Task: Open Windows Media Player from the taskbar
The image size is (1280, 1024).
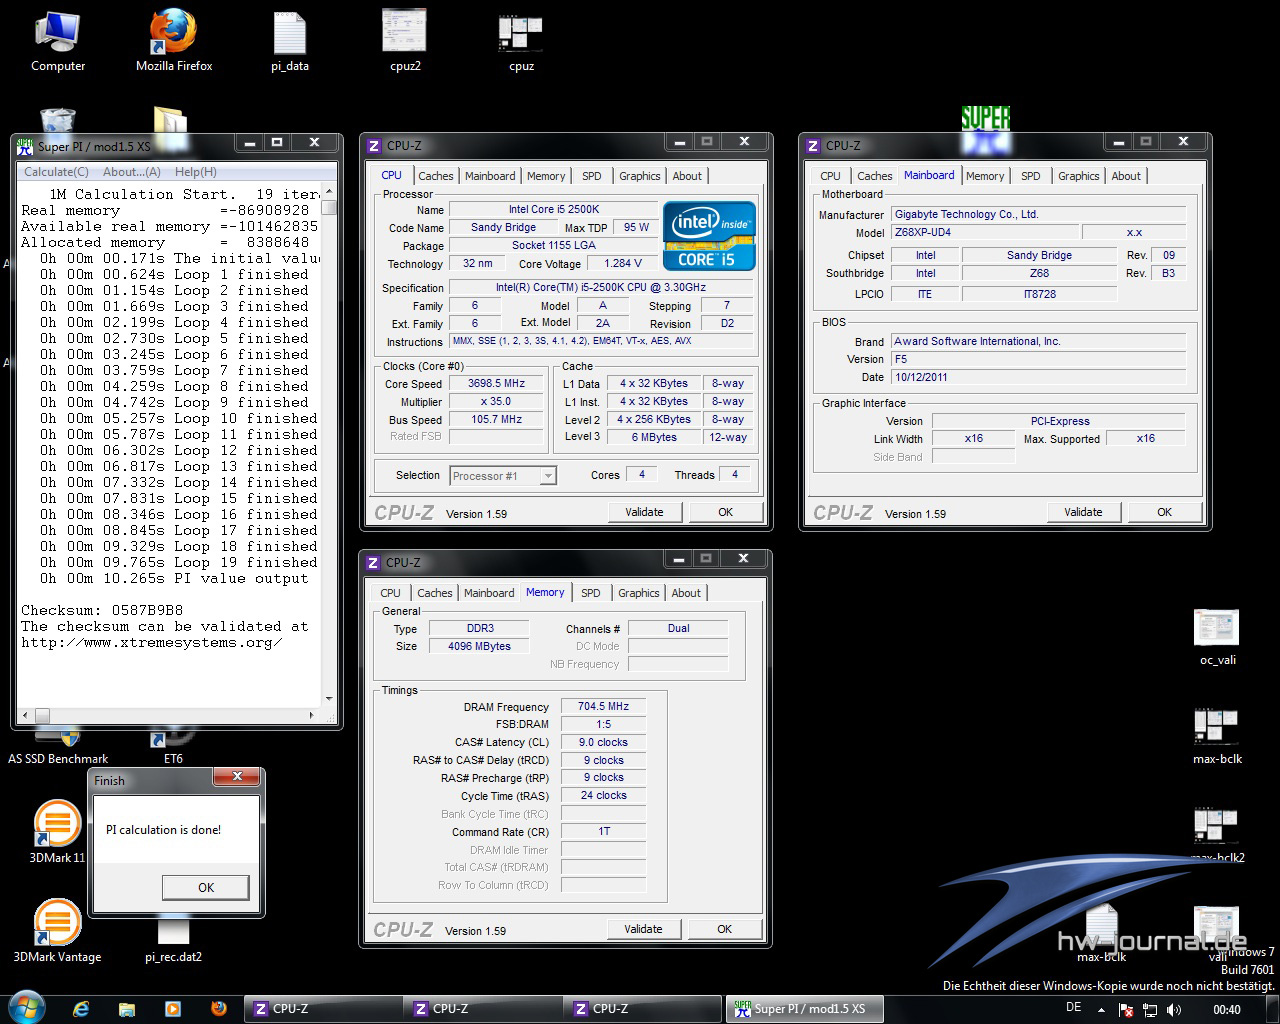Action: [173, 1009]
